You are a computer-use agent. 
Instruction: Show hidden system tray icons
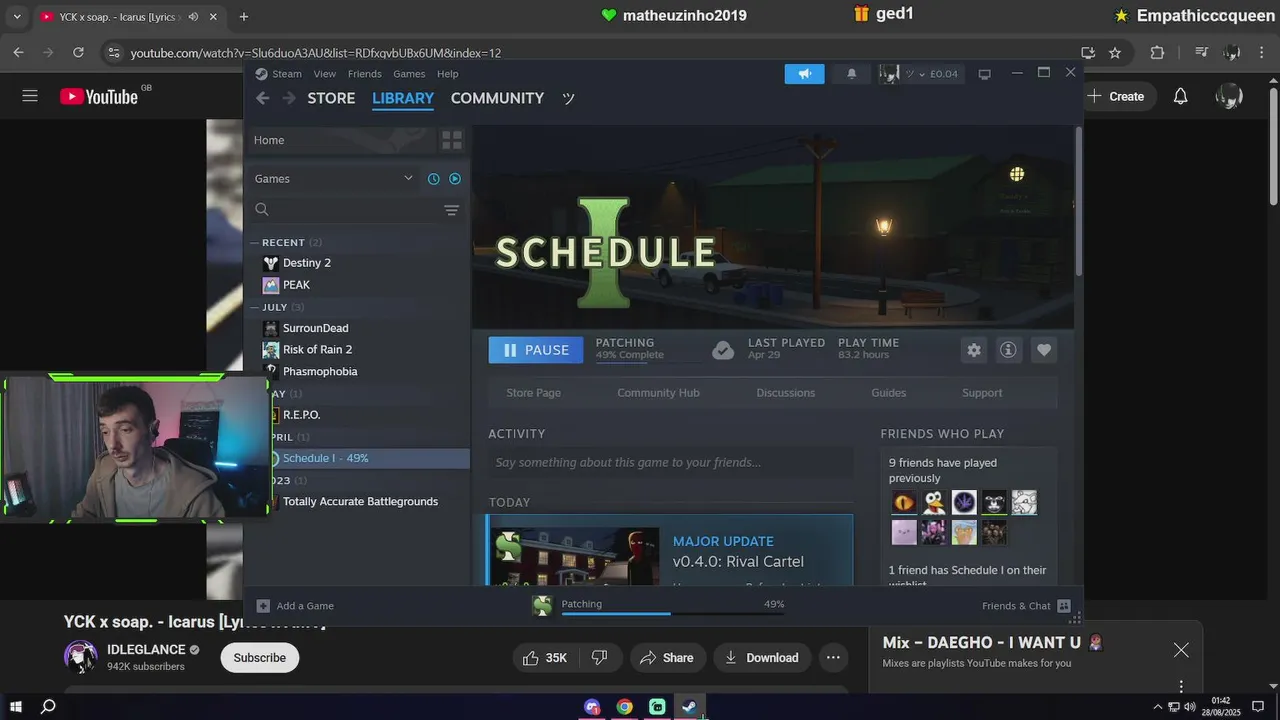(1158, 707)
